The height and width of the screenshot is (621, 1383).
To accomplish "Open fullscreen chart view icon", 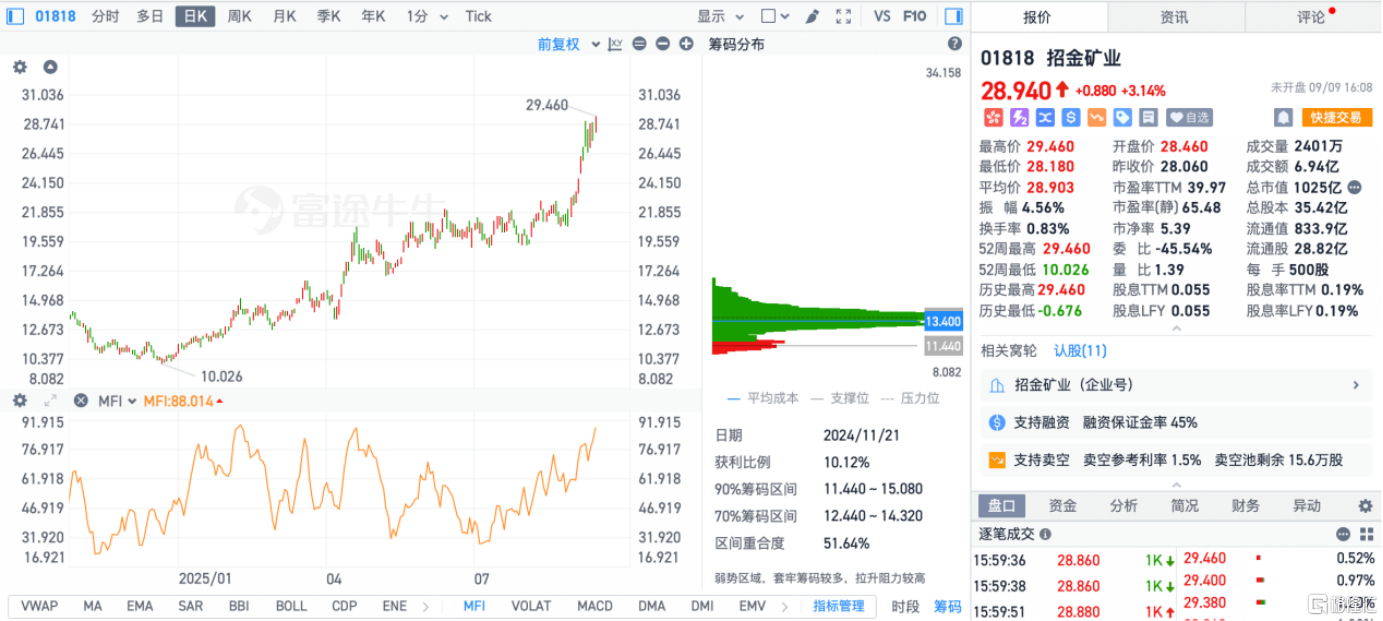I will pos(843,16).
